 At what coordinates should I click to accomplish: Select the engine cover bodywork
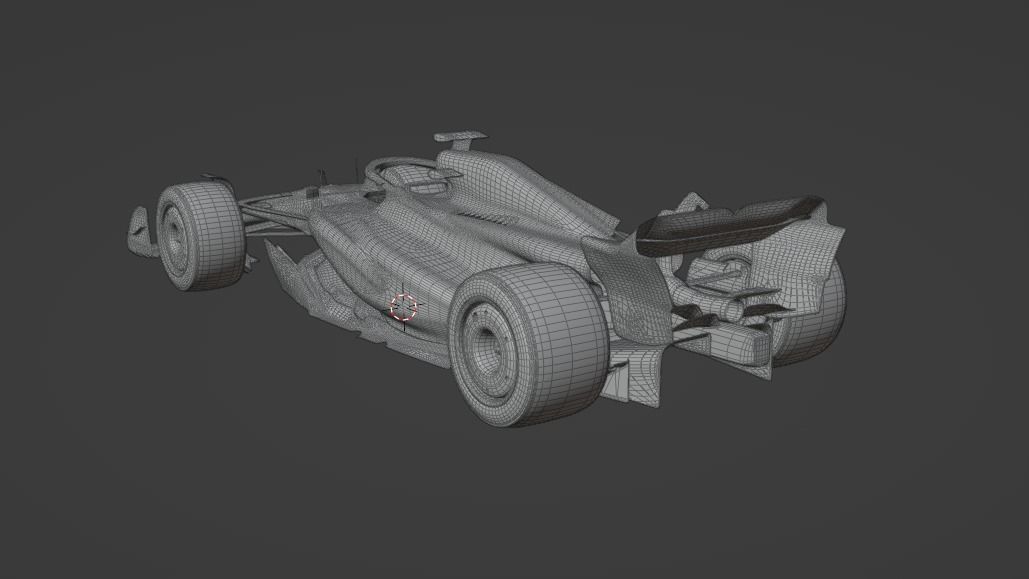tap(525, 190)
